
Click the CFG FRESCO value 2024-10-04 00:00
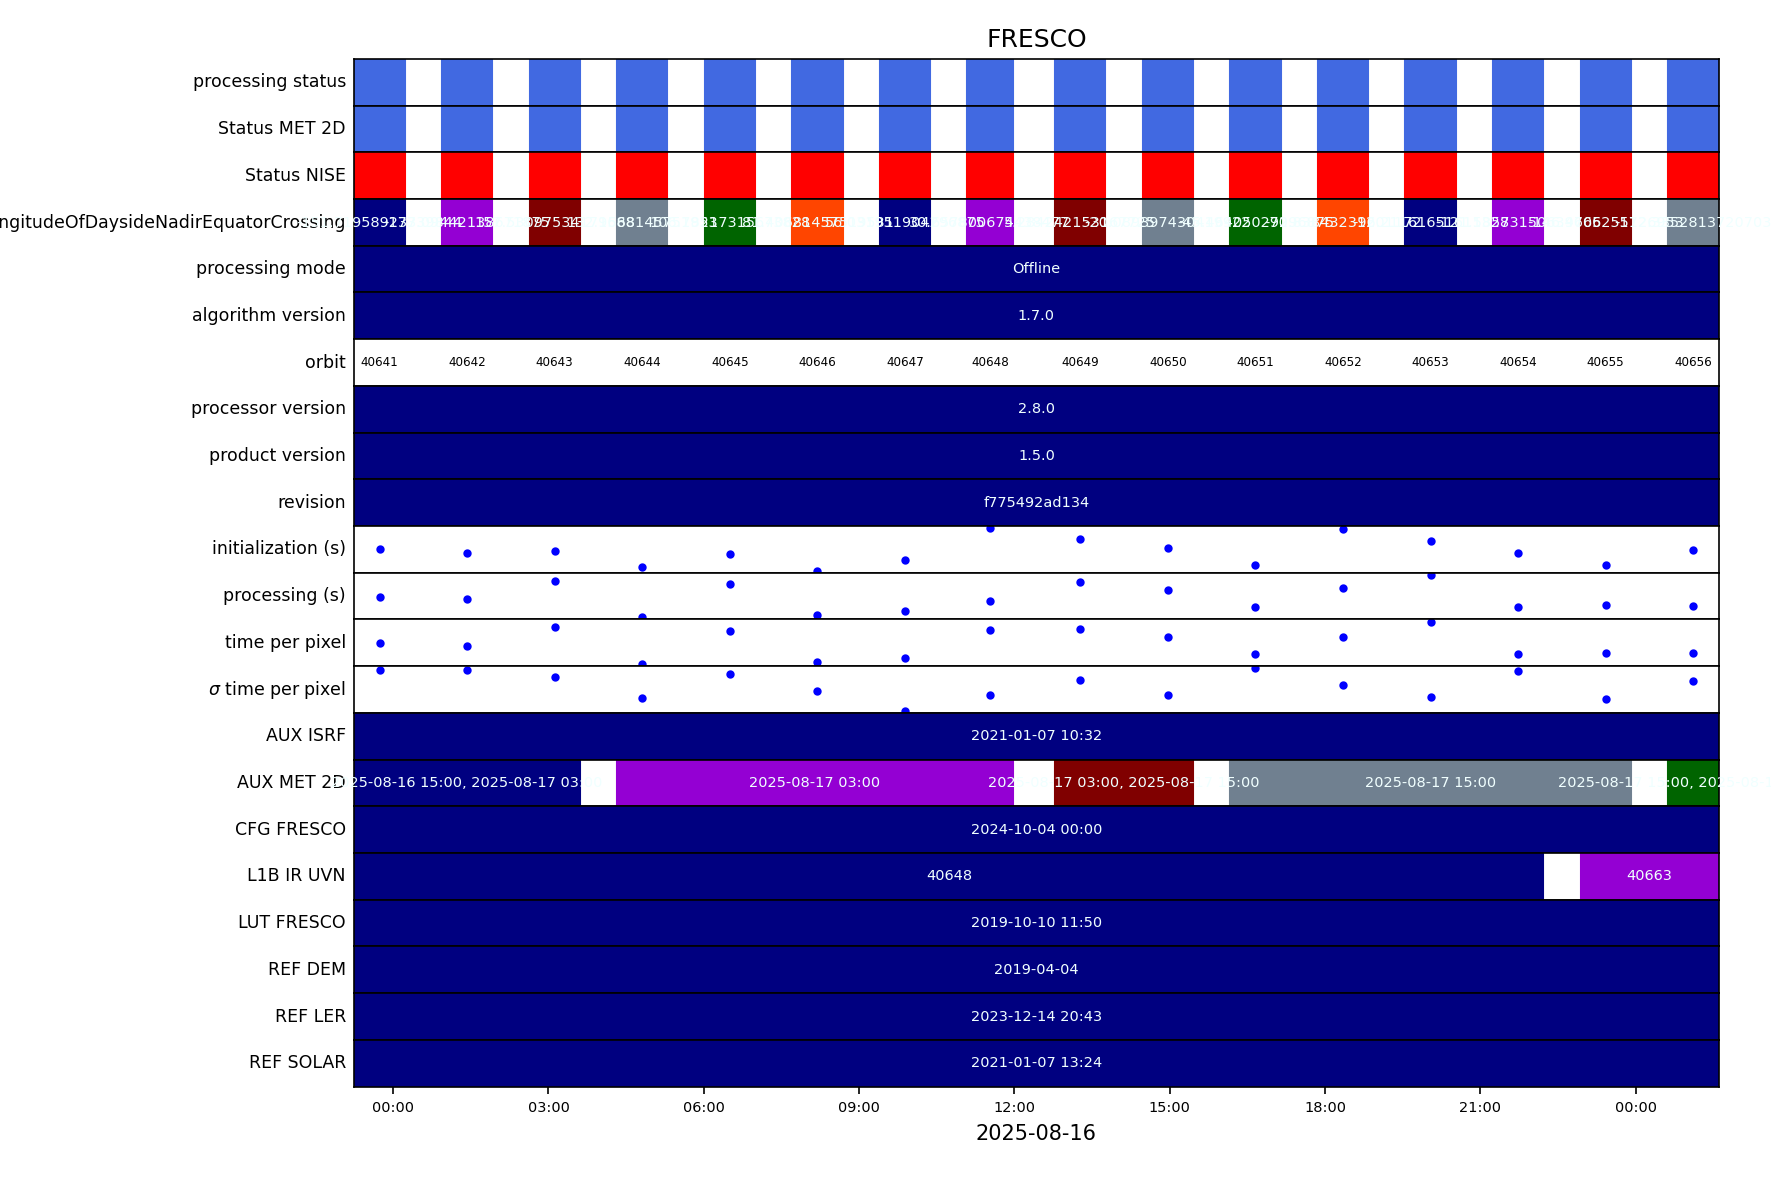pyautogui.click(x=1036, y=829)
